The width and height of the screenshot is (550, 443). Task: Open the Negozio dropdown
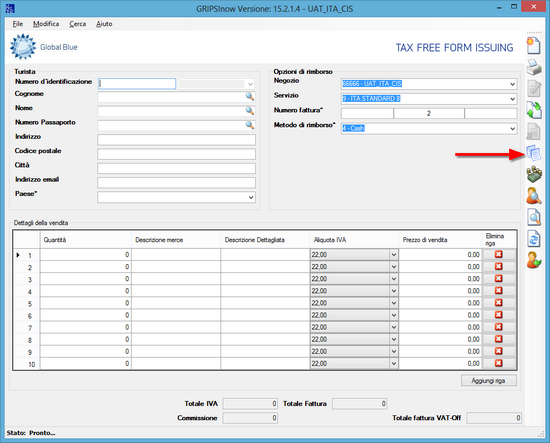click(512, 84)
